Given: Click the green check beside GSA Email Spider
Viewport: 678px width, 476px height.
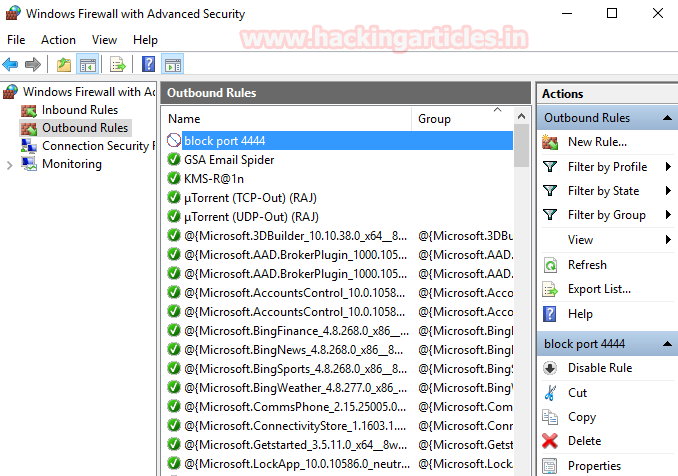Looking at the screenshot, I should (174, 160).
